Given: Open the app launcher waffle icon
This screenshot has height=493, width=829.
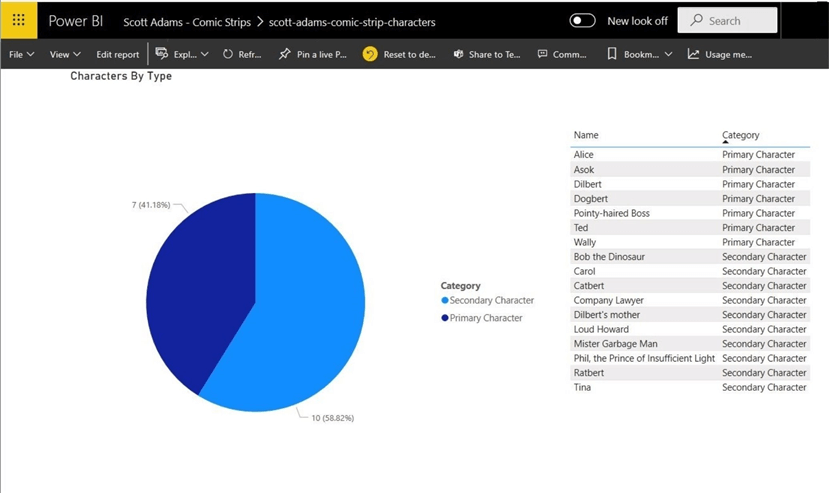Looking at the screenshot, I should (19, 20).
